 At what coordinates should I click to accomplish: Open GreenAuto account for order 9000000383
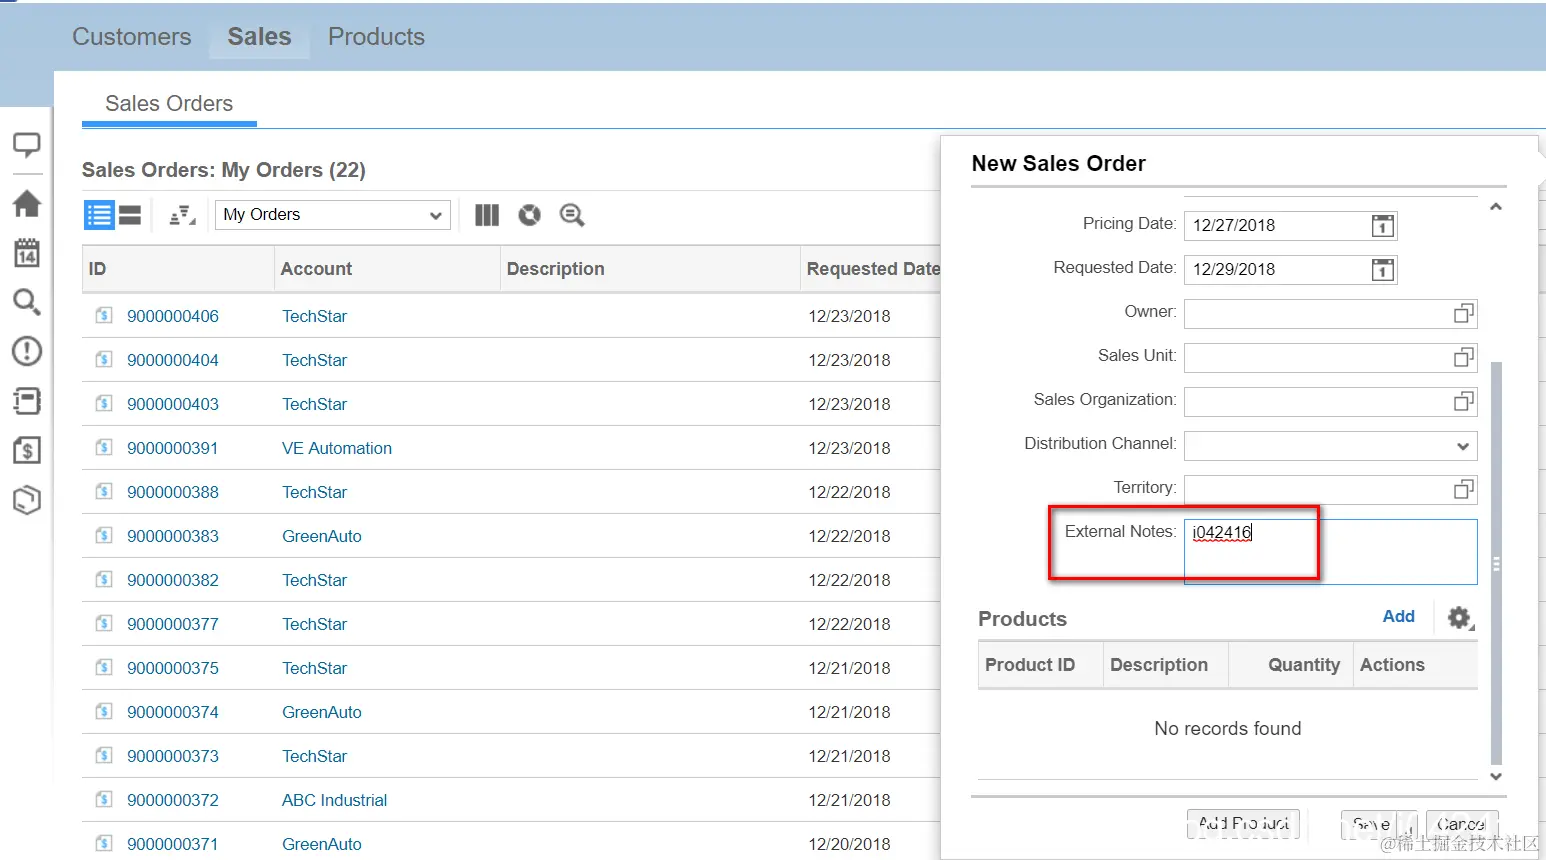[322, 537]
